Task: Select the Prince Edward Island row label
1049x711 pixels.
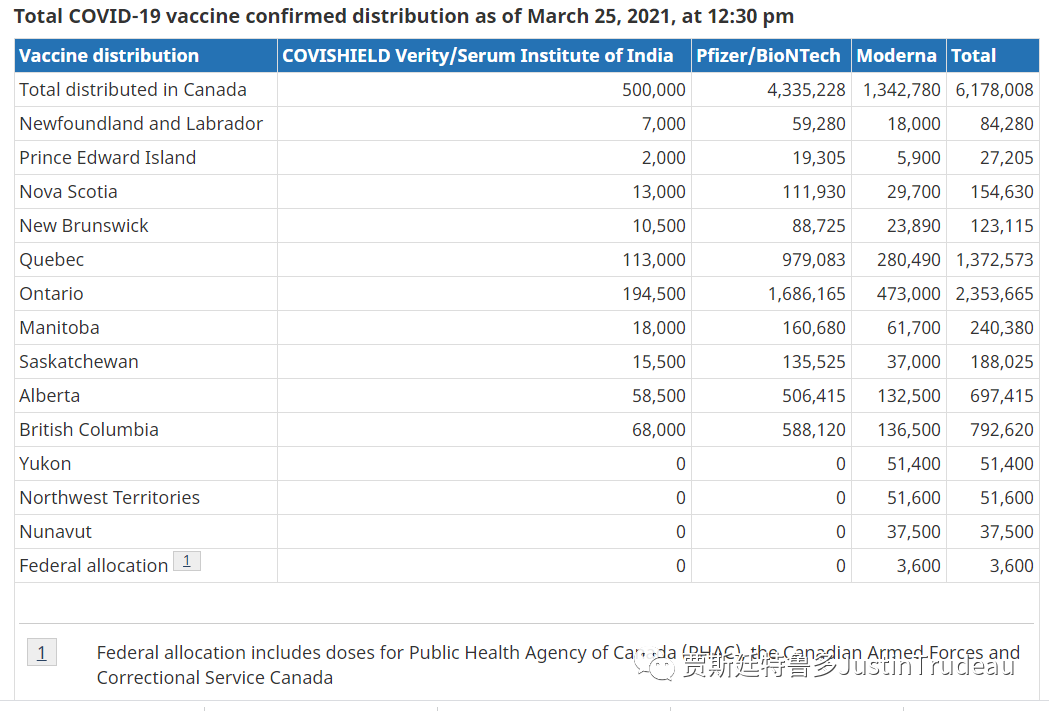Action: [x=108, y=158]
